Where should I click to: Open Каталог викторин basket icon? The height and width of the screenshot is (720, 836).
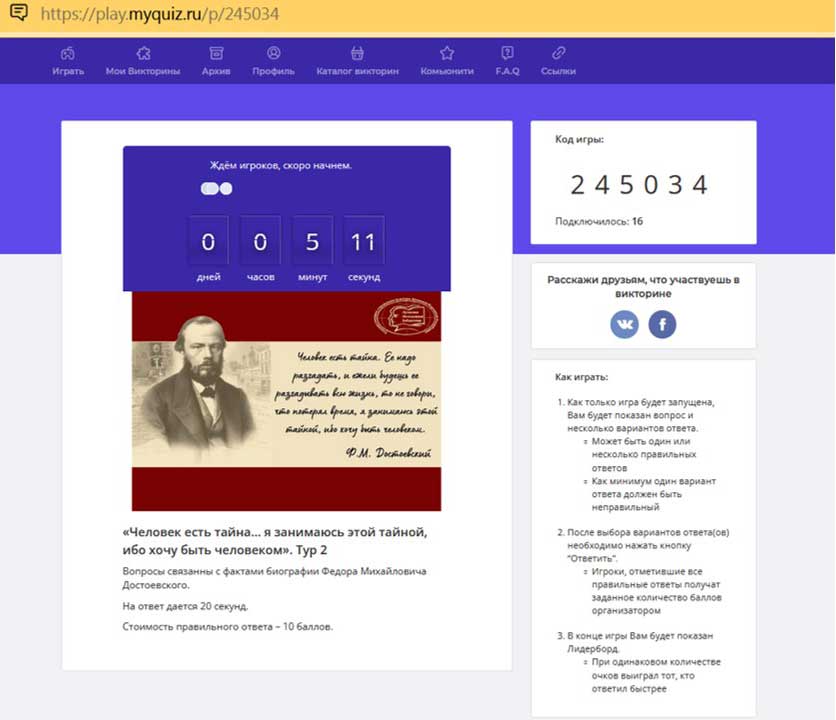(357, 54)
